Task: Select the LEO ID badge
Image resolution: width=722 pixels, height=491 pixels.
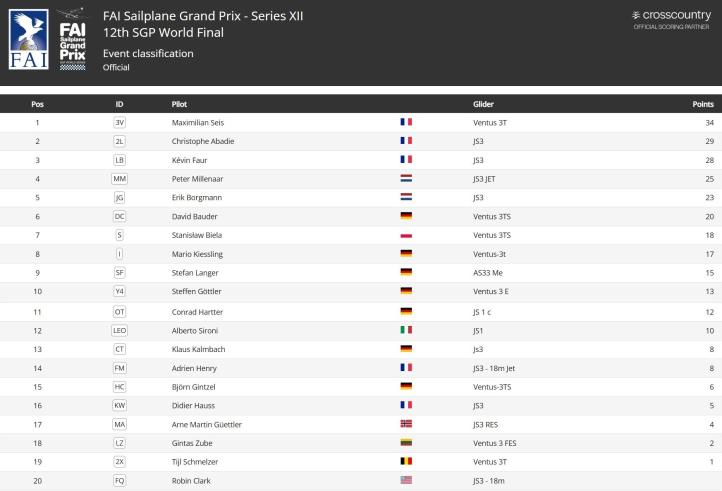Action: tap(120, 330)
